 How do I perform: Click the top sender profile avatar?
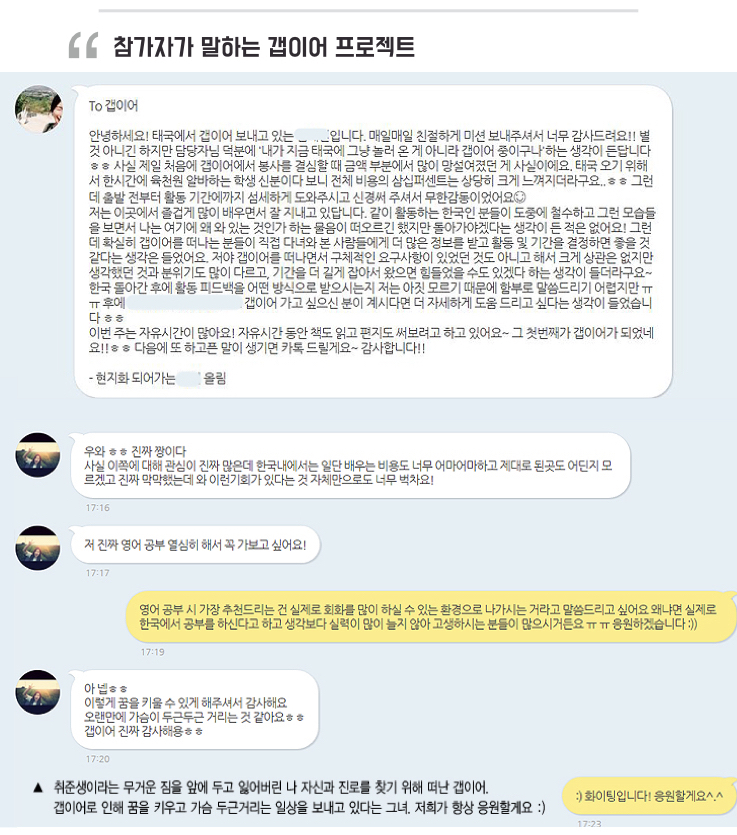click(x=38, y=109)
